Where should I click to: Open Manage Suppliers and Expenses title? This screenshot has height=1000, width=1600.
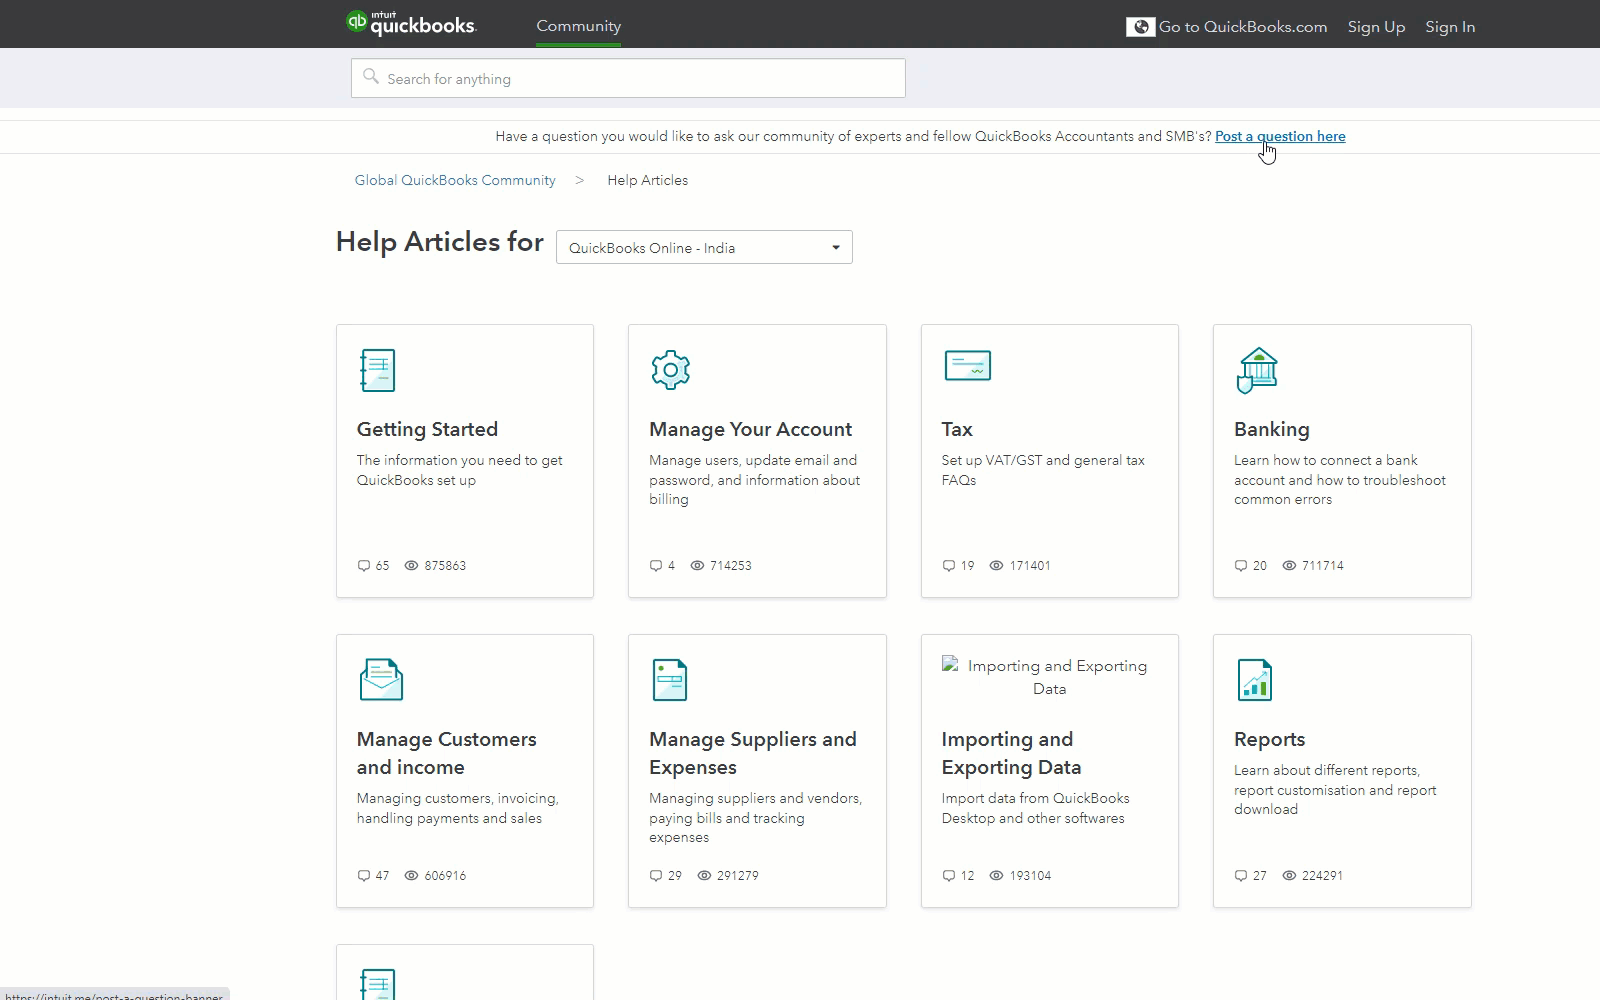pyautogui.click(x=753, y=753)
